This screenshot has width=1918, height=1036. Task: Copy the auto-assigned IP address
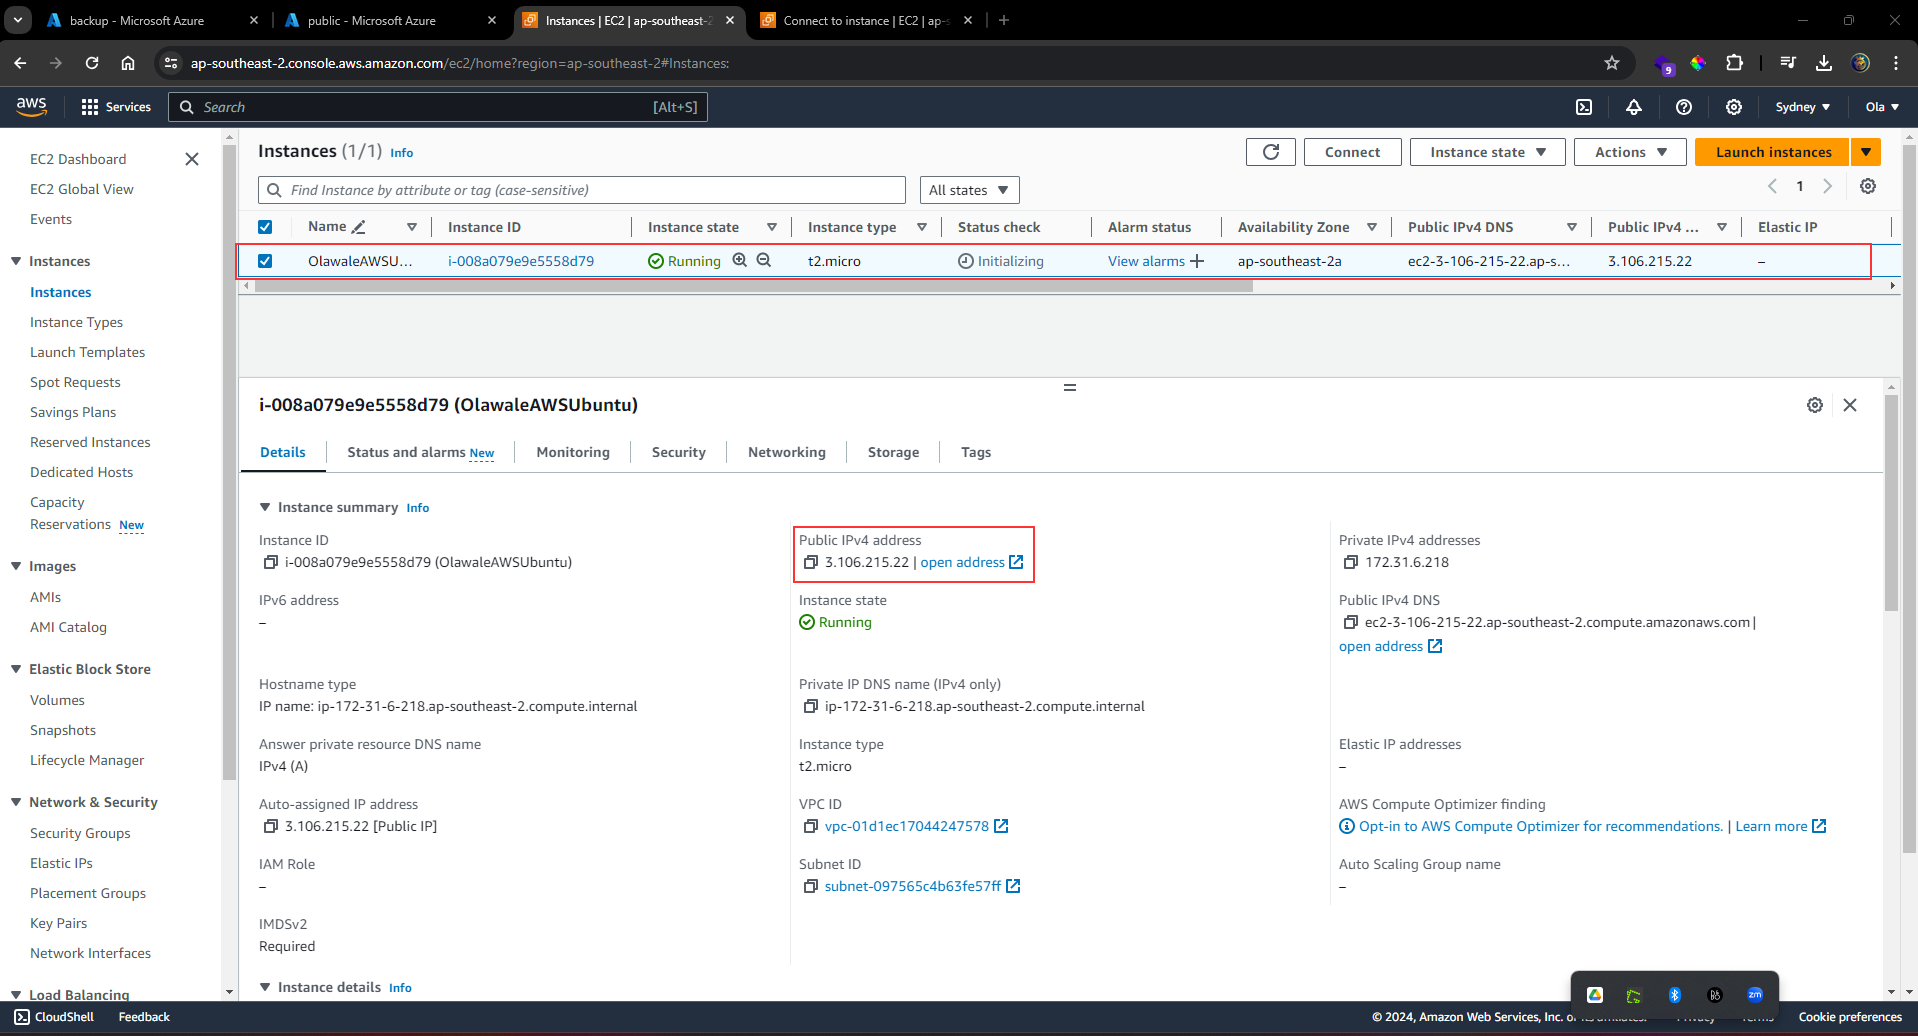pyautogui.click(x=270, y=826)
